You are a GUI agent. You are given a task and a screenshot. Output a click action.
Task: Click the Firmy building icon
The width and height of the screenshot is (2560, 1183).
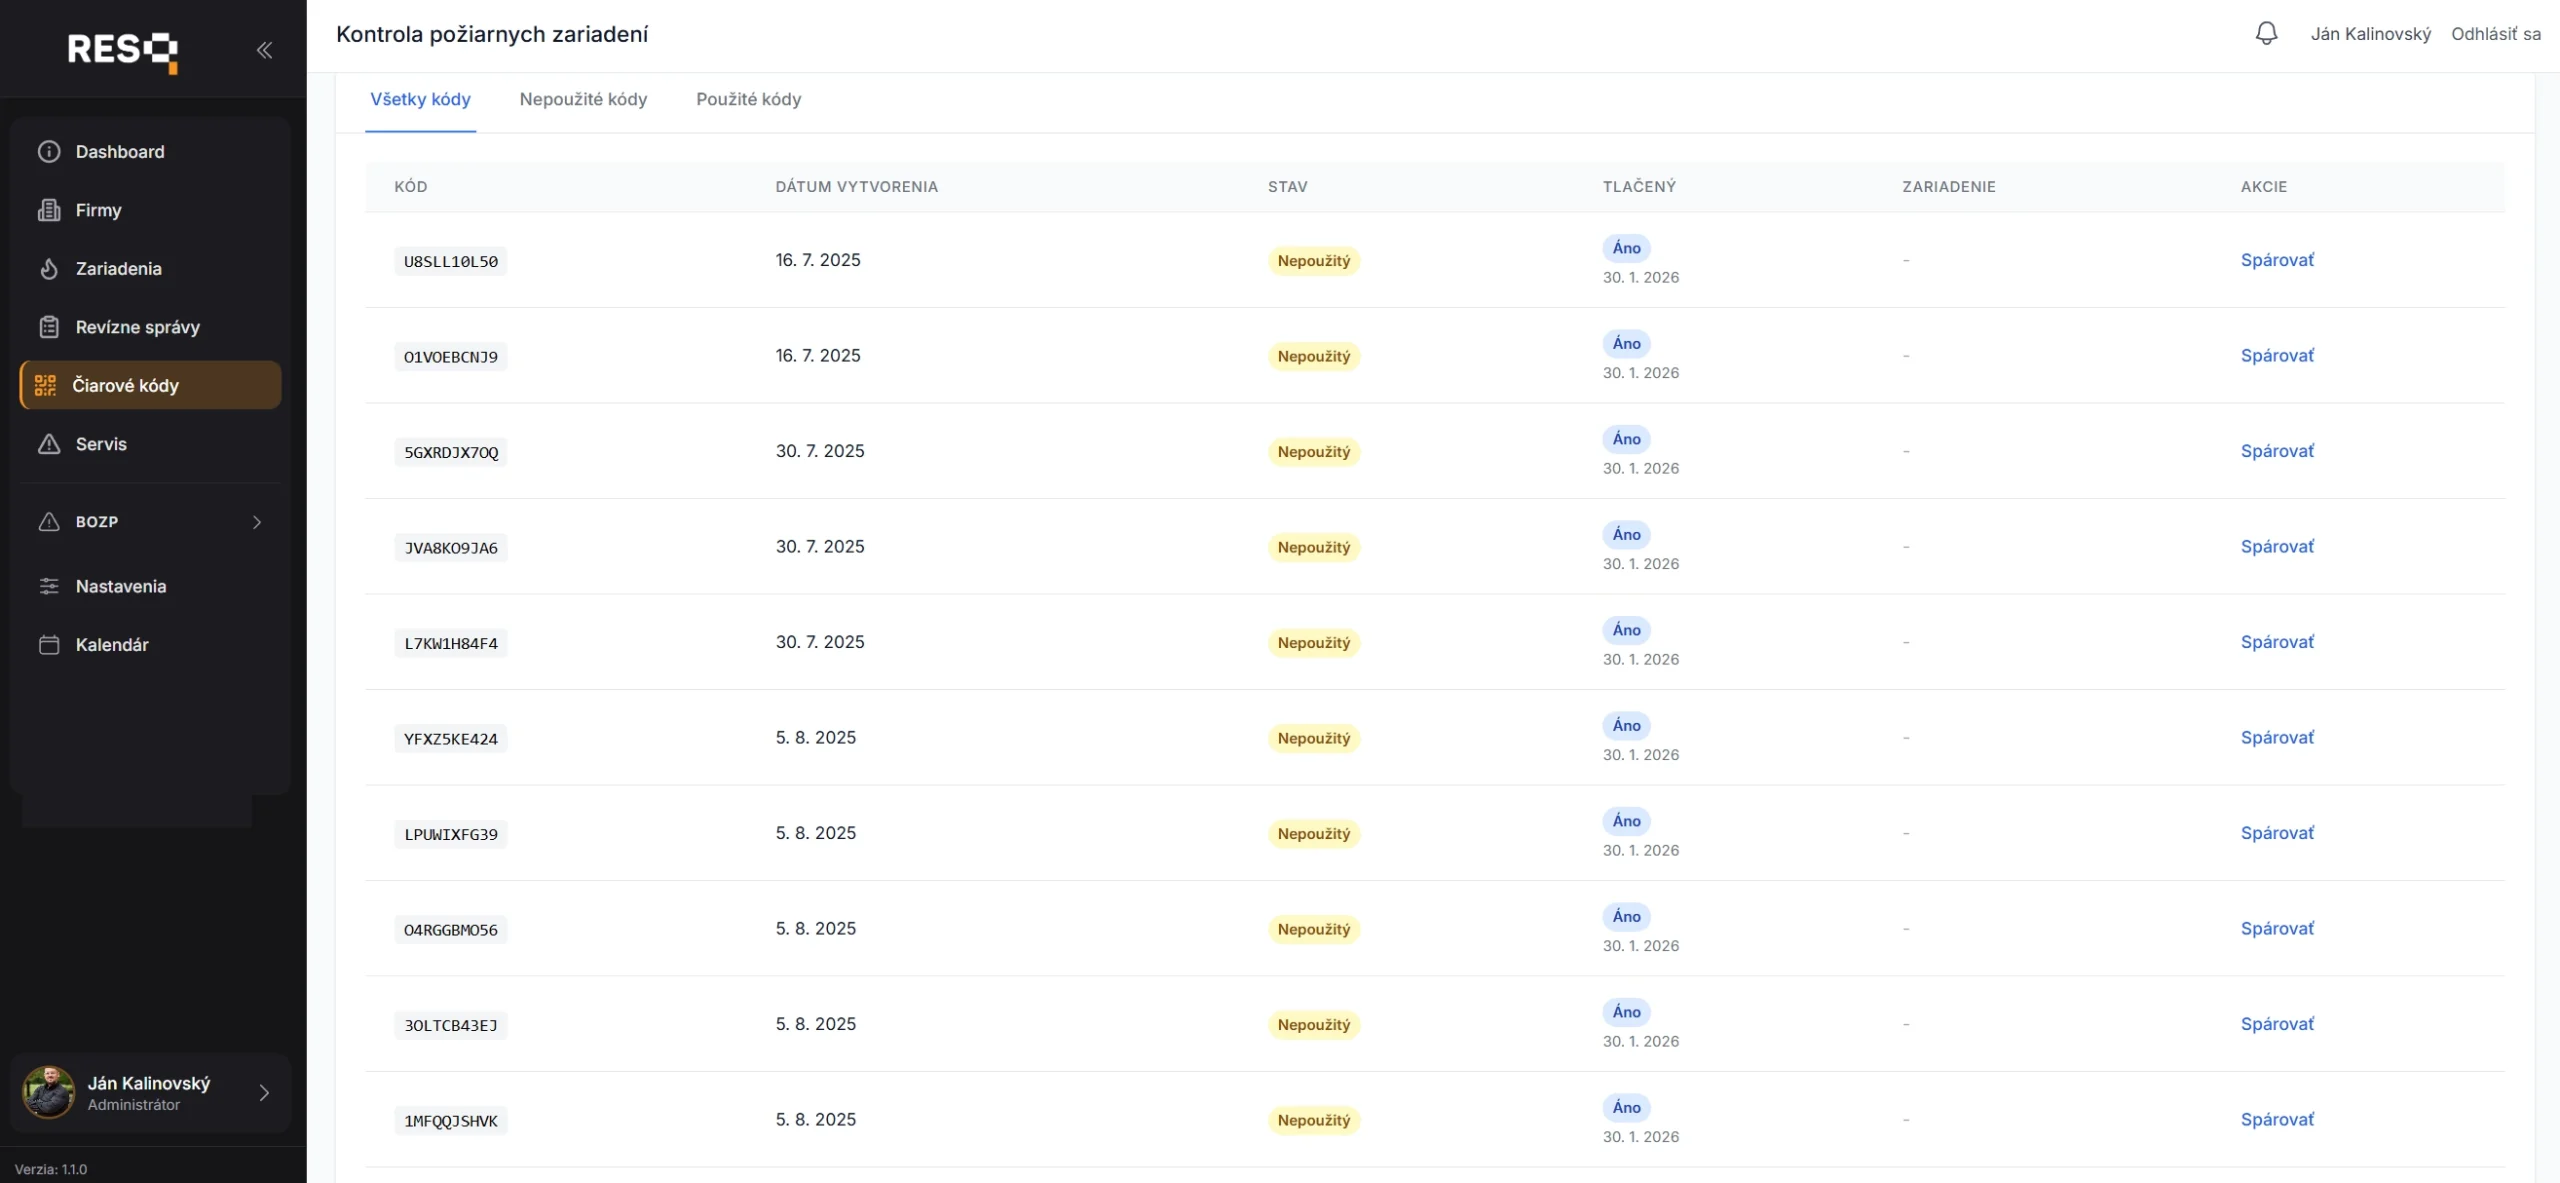tap(49, 210)
